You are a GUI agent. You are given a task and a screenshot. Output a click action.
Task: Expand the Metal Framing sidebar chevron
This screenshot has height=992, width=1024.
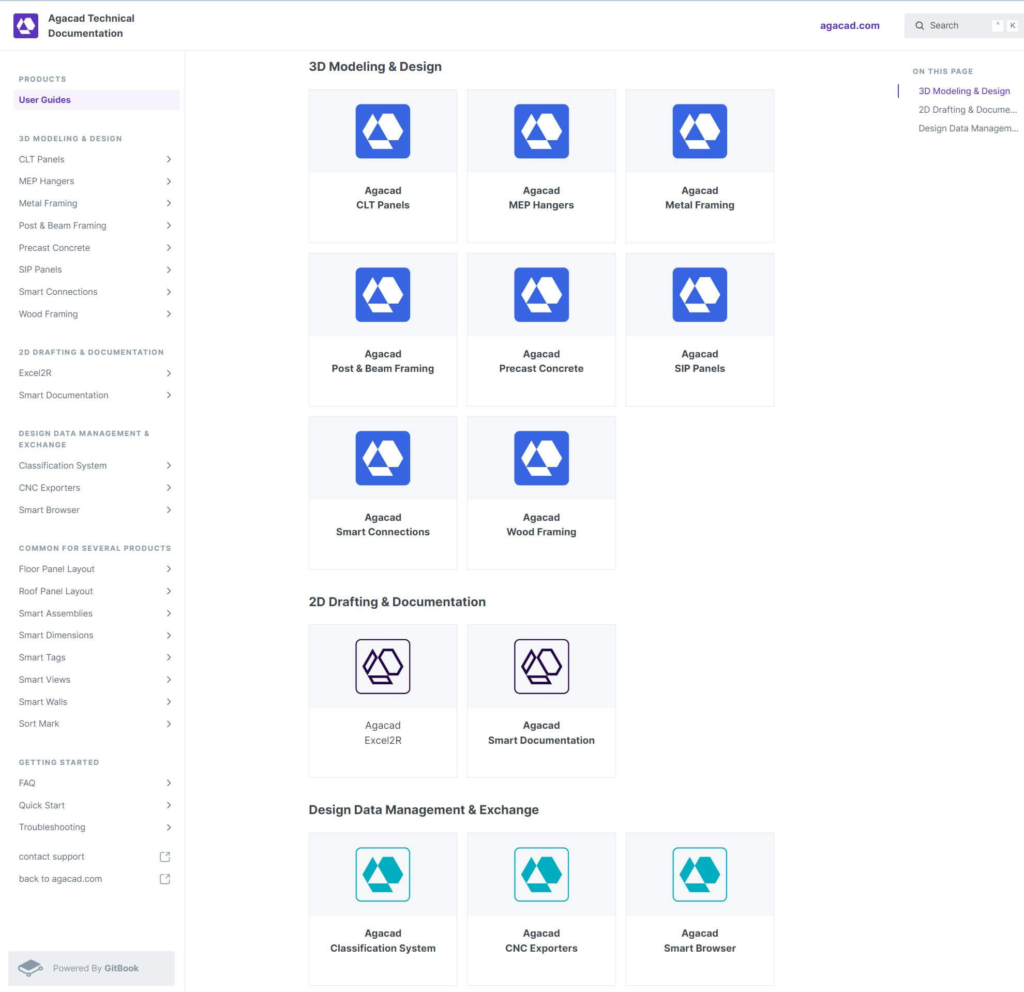(168, 204)
